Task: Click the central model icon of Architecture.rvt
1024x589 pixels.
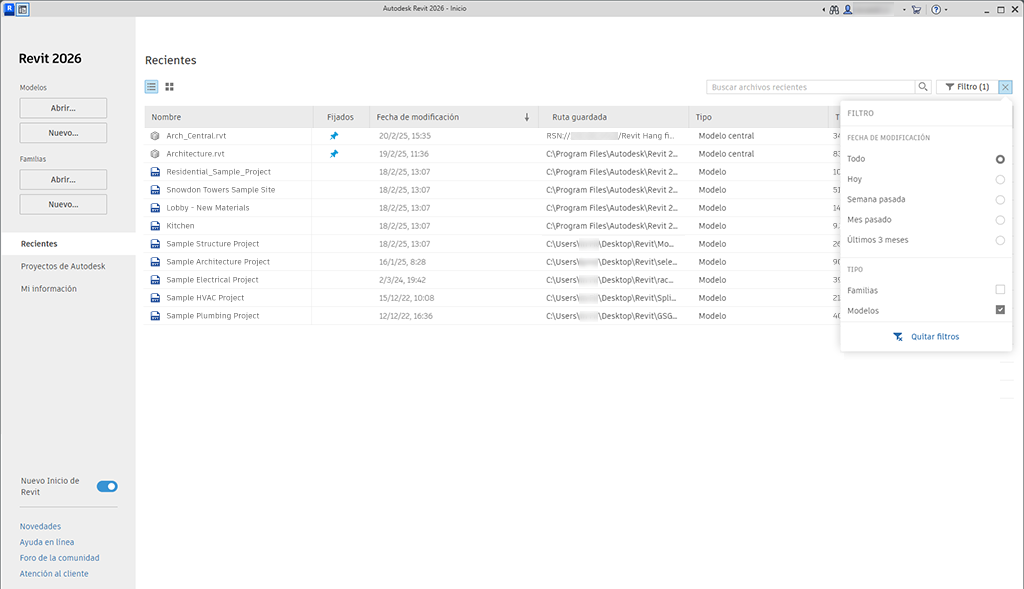Action: [155, 154]
